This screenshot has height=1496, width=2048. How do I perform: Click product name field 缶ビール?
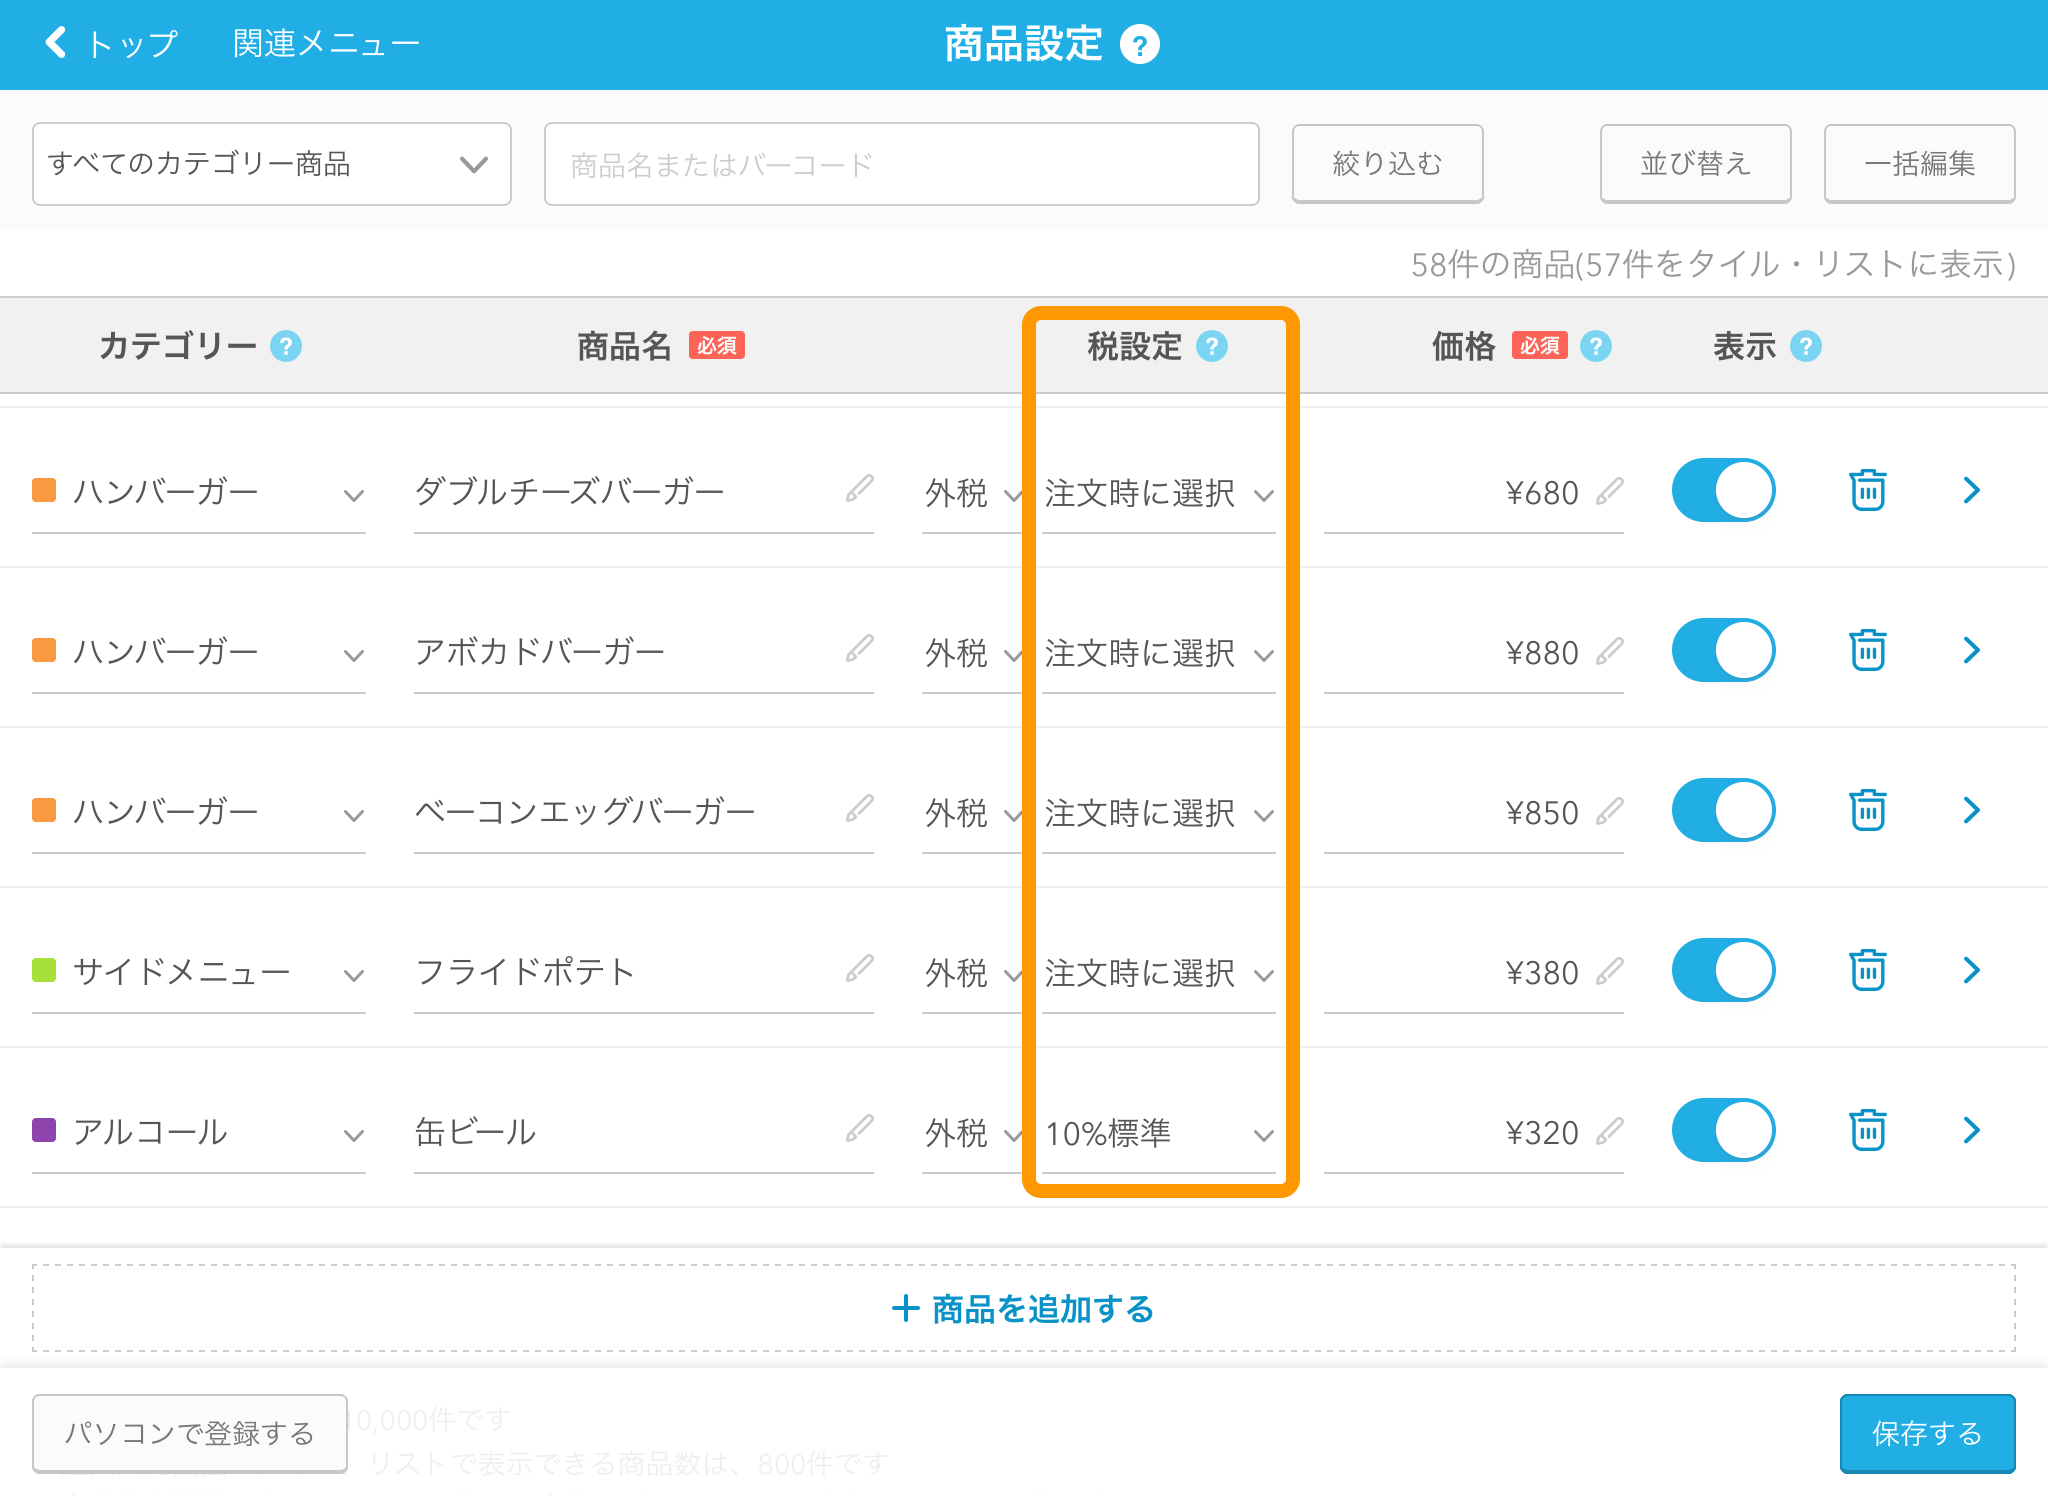(643, 1132)
